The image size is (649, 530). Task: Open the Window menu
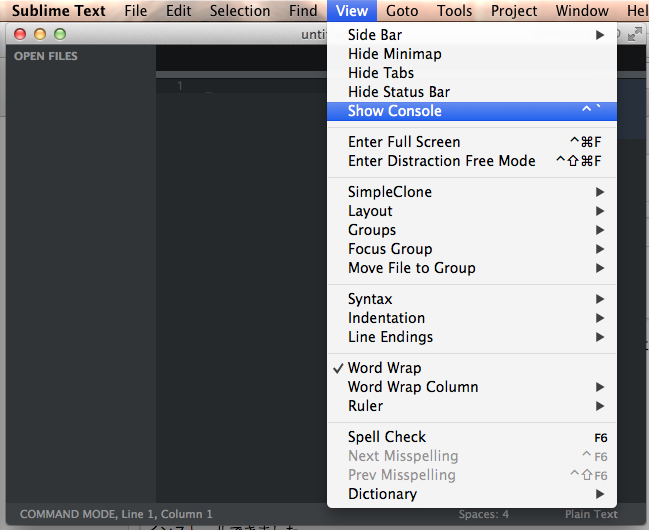(582, 11)
